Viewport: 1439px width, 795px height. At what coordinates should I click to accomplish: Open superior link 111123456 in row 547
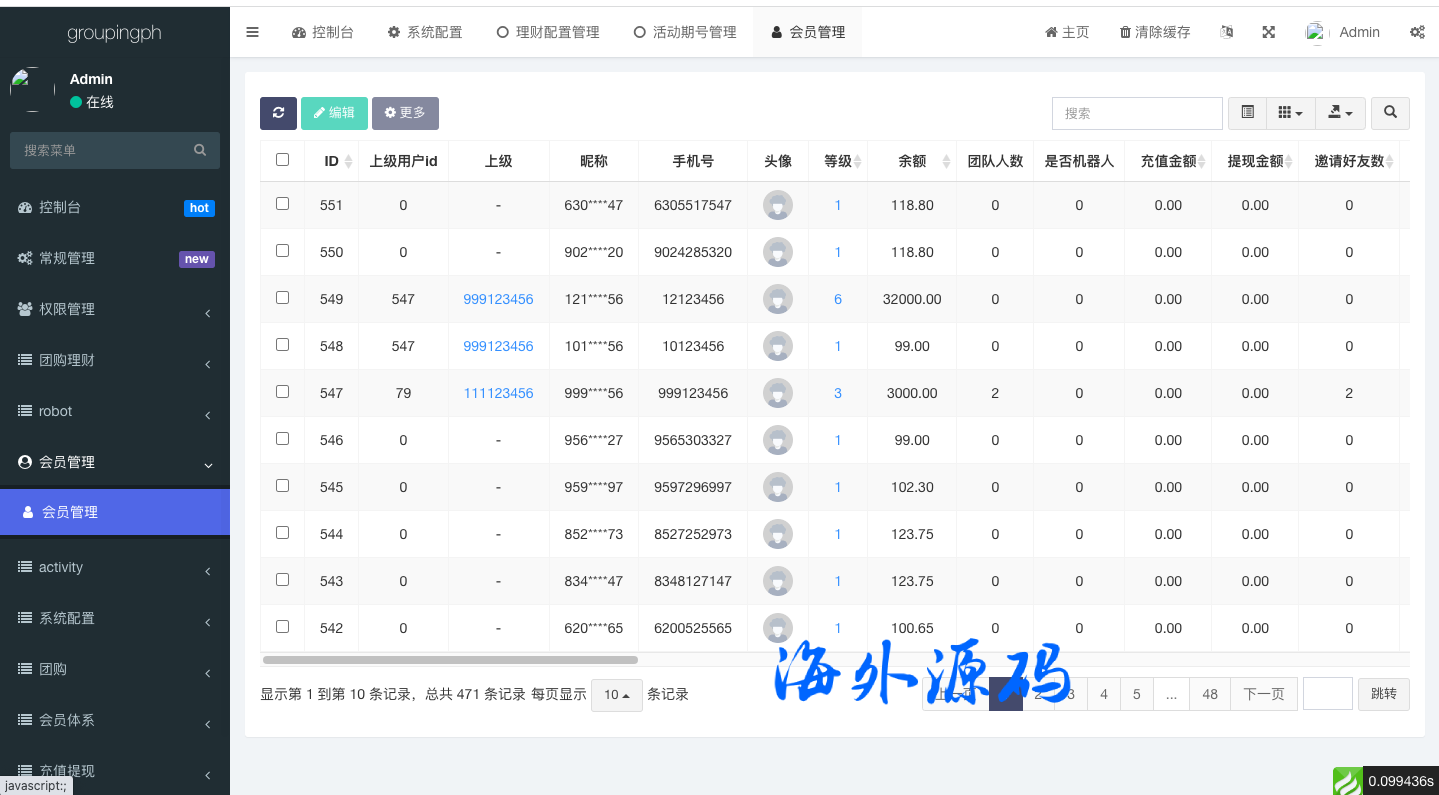click(x=498, y=393)
